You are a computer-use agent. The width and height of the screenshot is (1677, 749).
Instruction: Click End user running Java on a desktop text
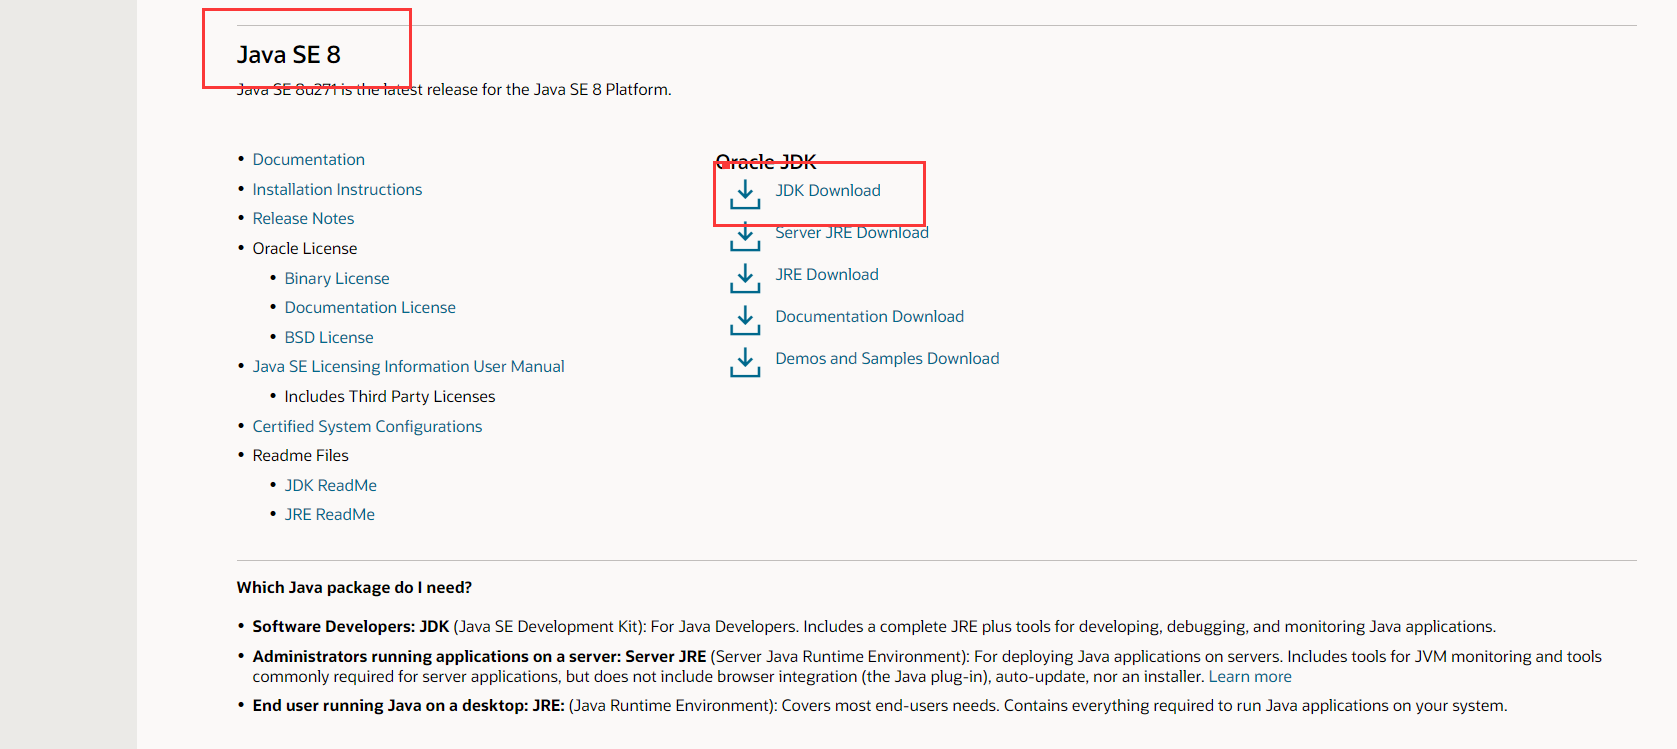coord(408,705)
